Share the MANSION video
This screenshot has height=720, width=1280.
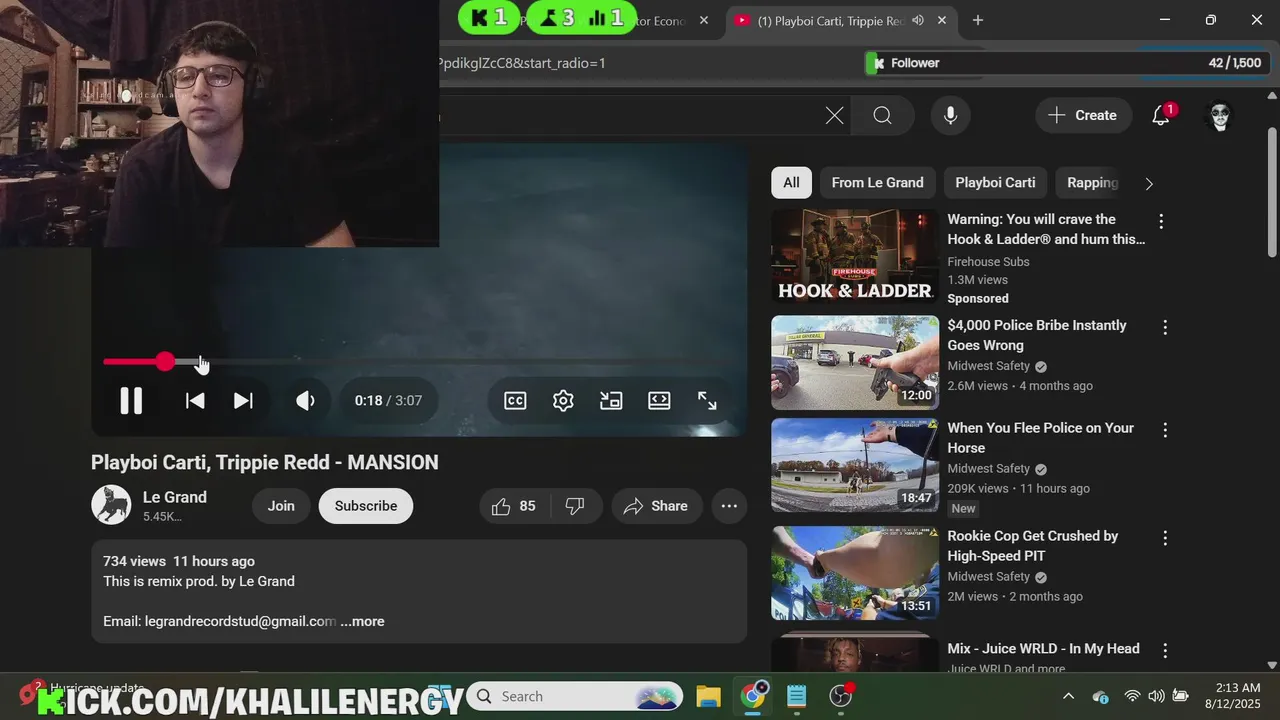(656, 506)
